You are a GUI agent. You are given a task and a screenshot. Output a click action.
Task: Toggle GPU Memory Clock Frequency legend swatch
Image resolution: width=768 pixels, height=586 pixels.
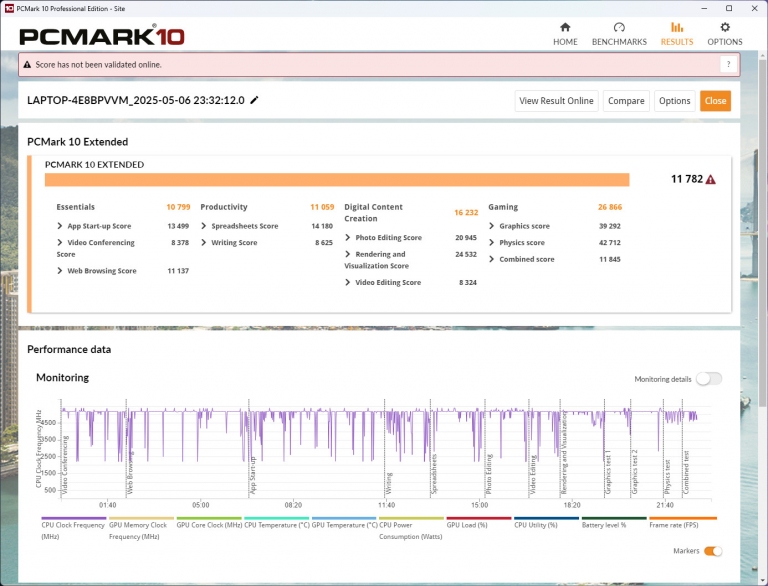coord(141,518)
